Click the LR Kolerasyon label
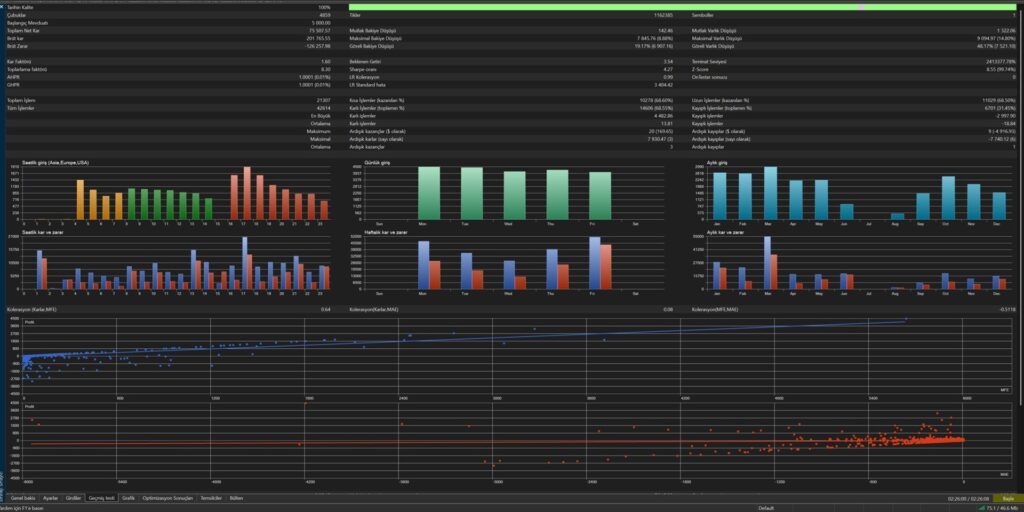 click(x=364, y=76)
